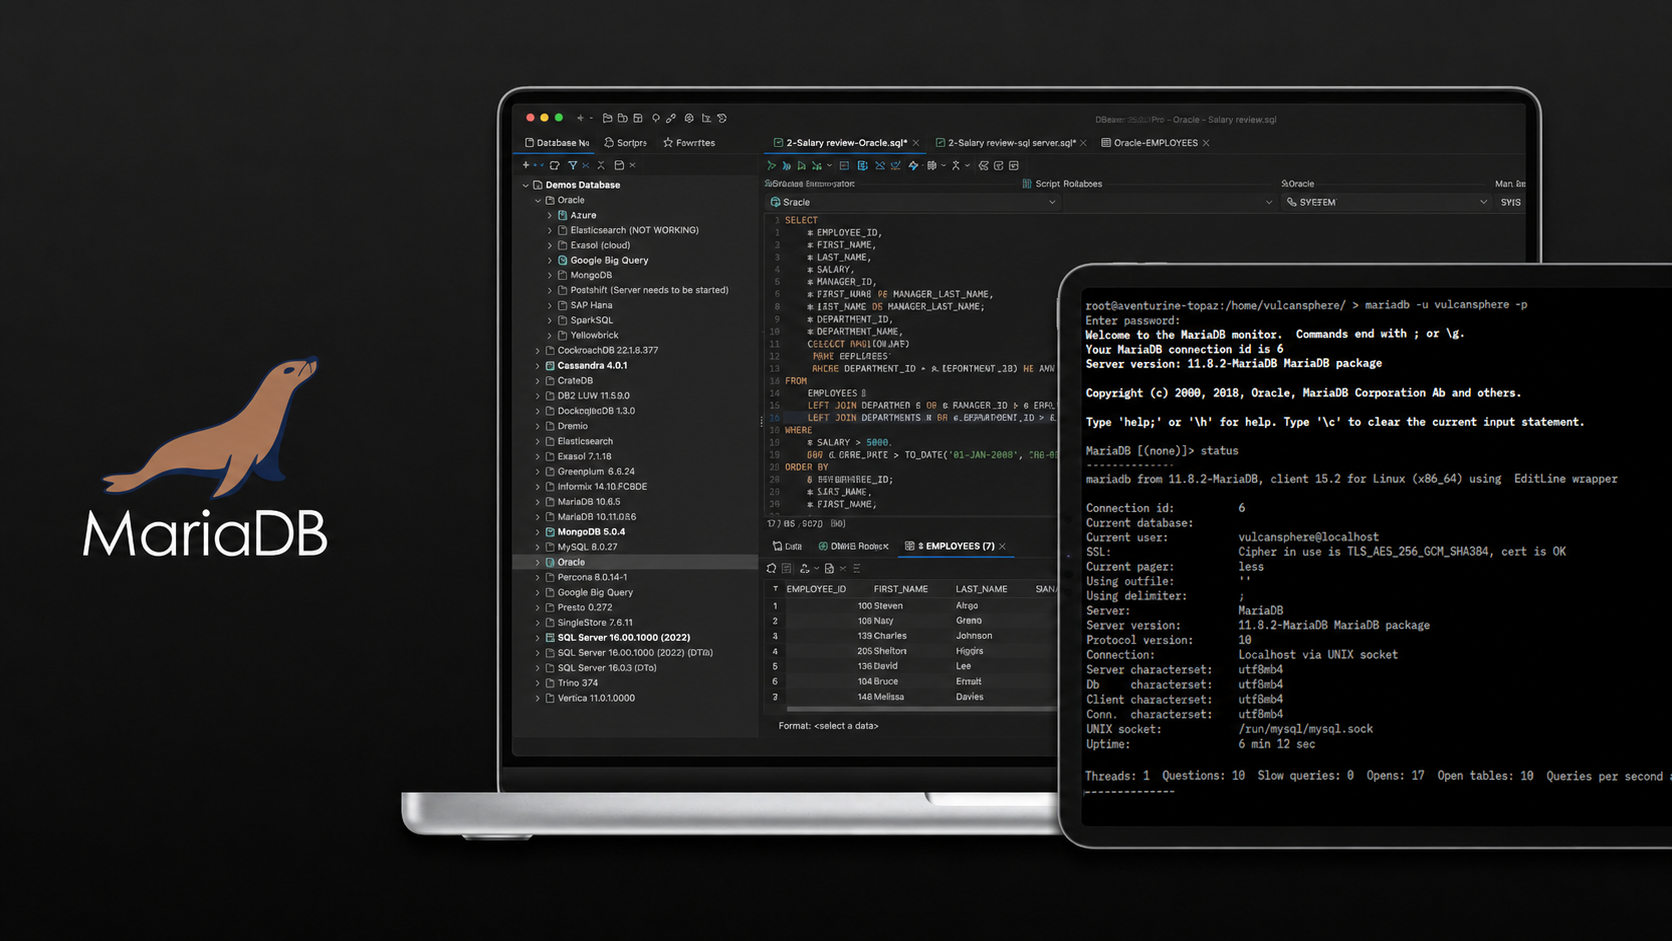Click the filter funnel icon in navigator toolbar
This screenshot has height=941, width=1672.
tap(573, 165)
